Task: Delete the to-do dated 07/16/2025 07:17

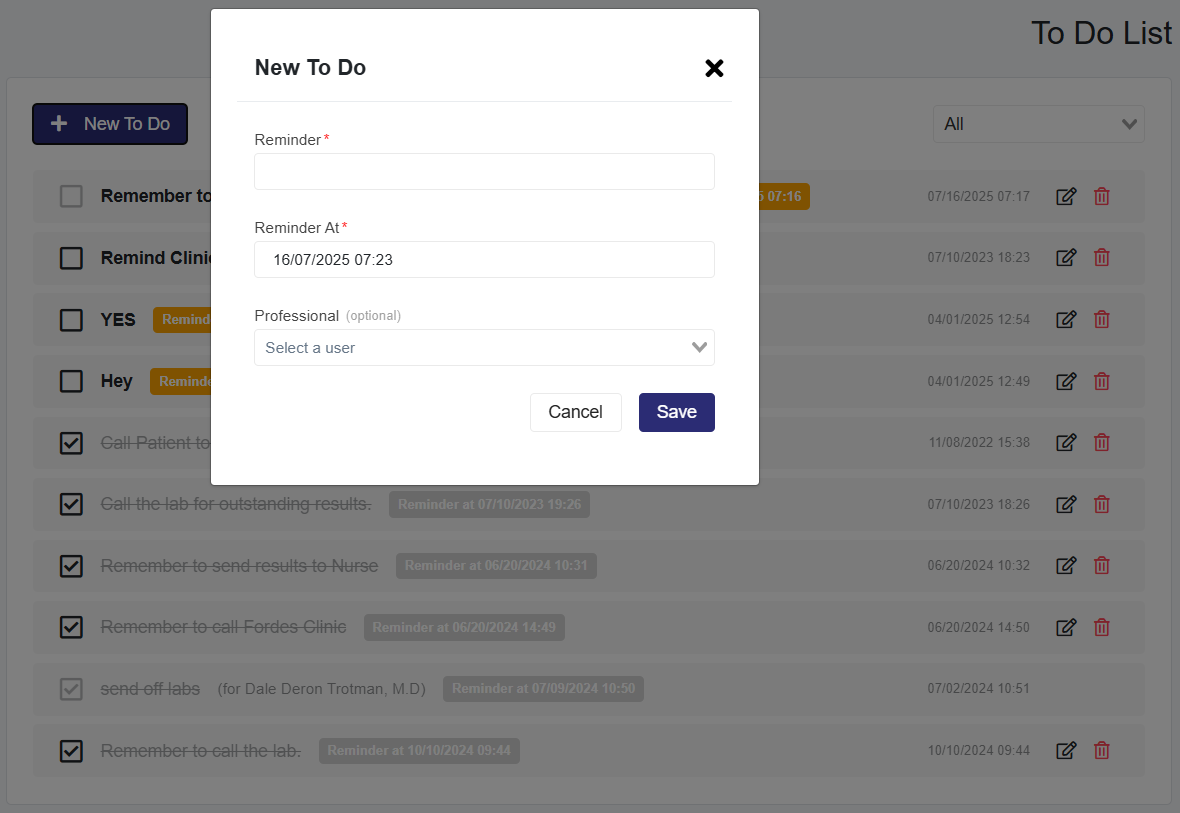Action: click(1101, 197)
